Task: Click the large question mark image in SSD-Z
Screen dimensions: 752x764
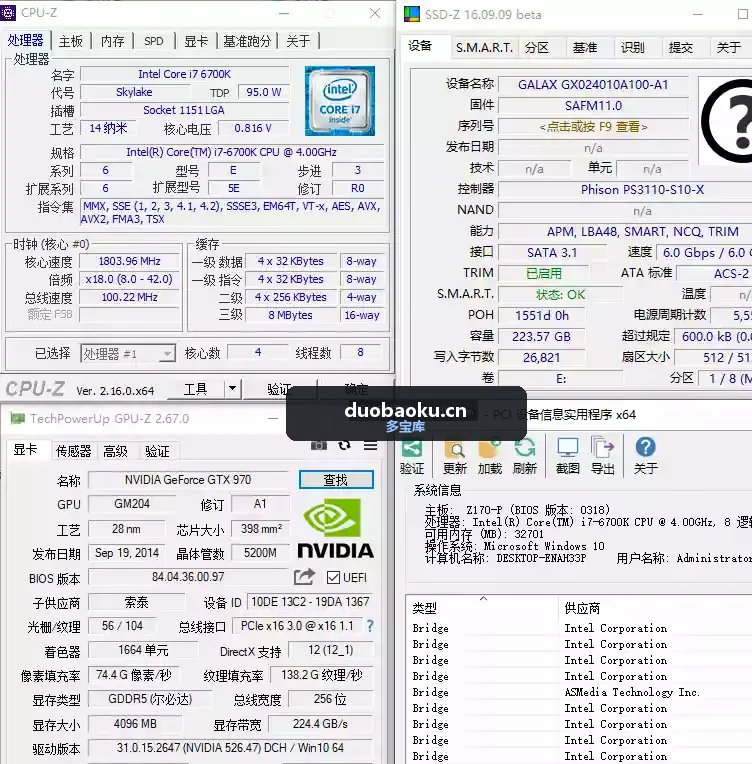Action: pos(727,121)
